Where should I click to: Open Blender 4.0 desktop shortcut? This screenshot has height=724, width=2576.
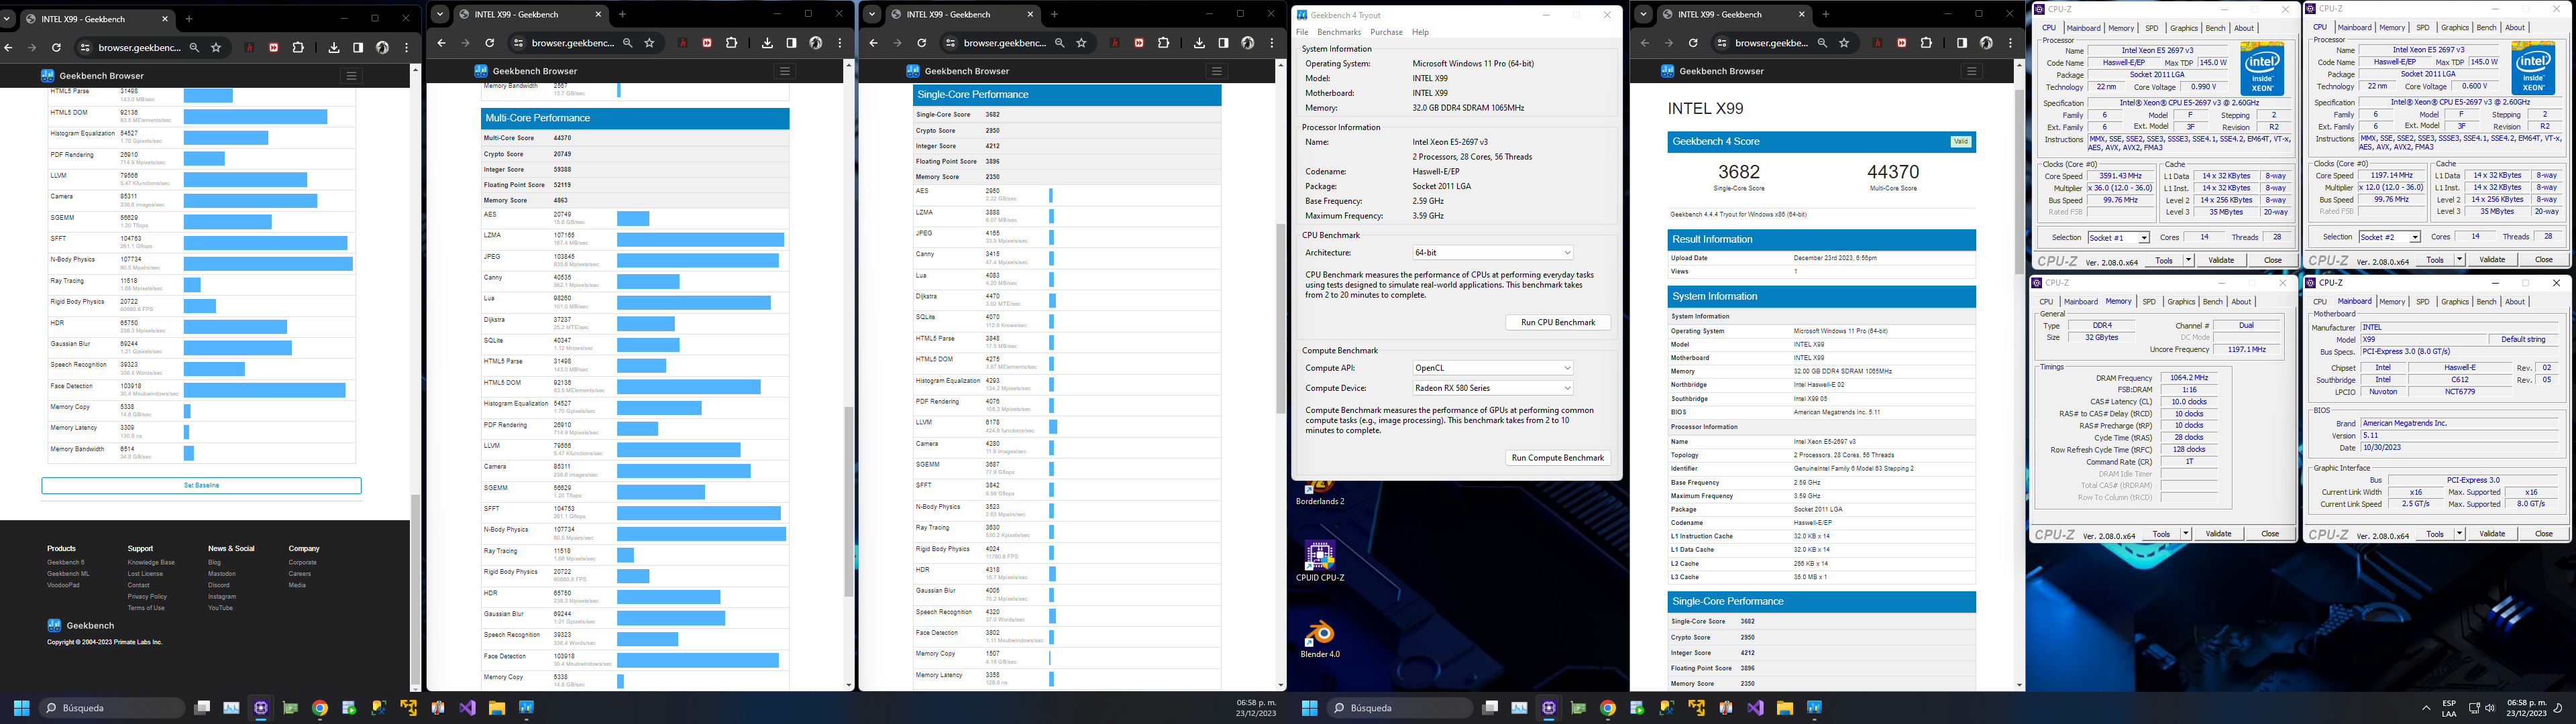coord(1320,638)
